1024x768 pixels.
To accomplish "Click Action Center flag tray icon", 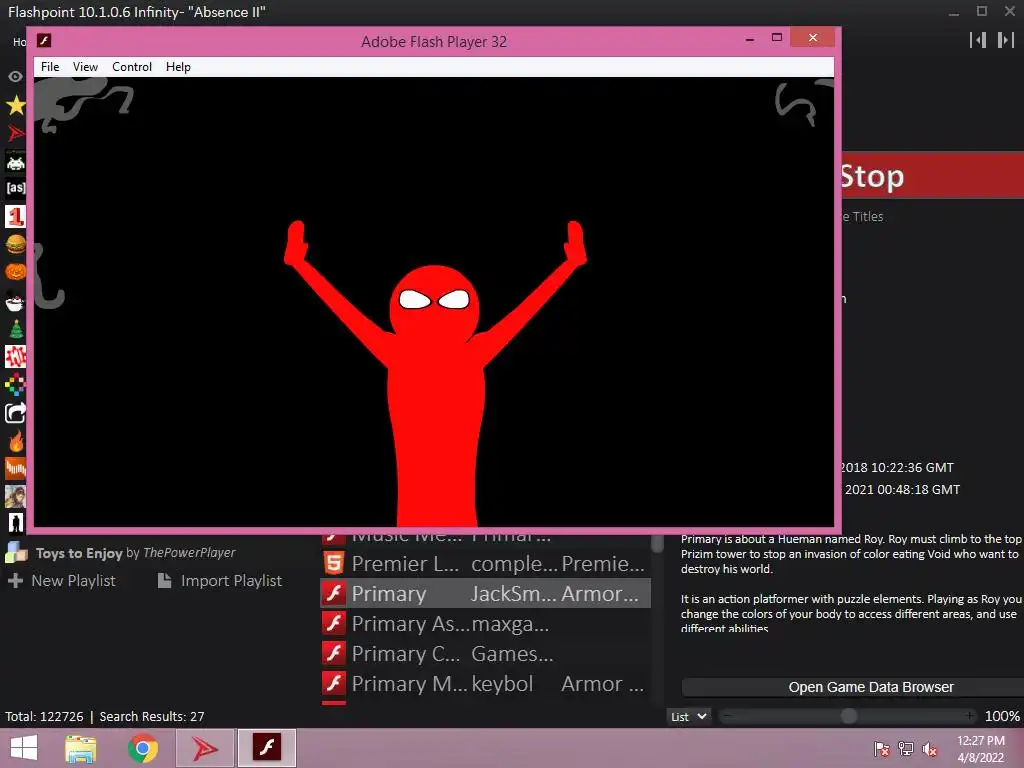I will pyautogui.click(x=882, y=748).
